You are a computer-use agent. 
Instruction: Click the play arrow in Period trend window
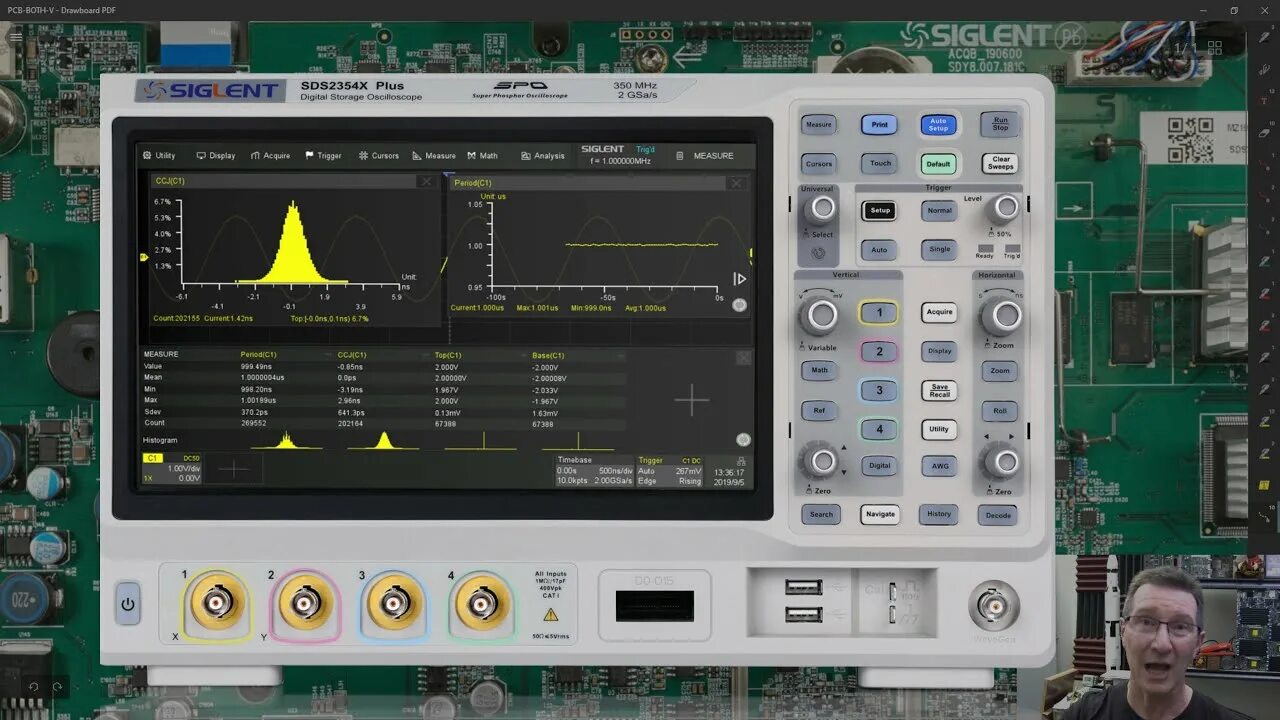tap(740, 279)
